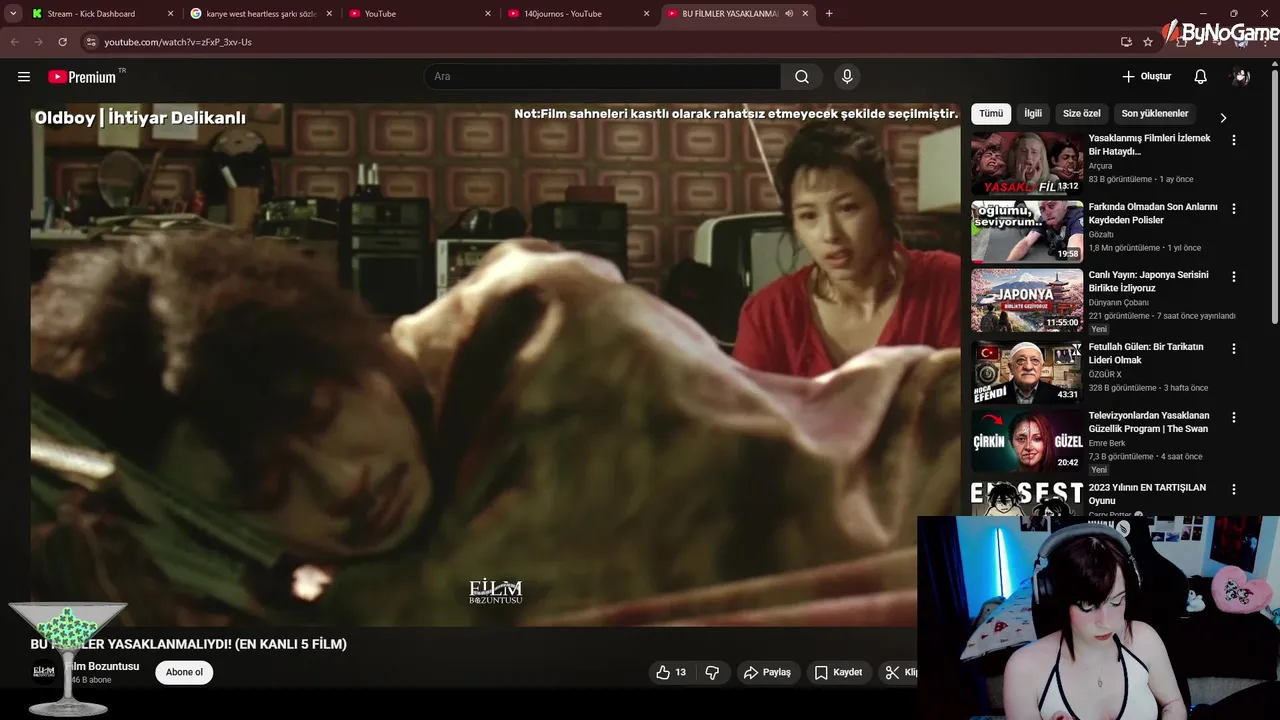The width and height of the screenshot is (1280, 720).
Task: Select the Size özel filter chip
Action: click(1082, 114)
